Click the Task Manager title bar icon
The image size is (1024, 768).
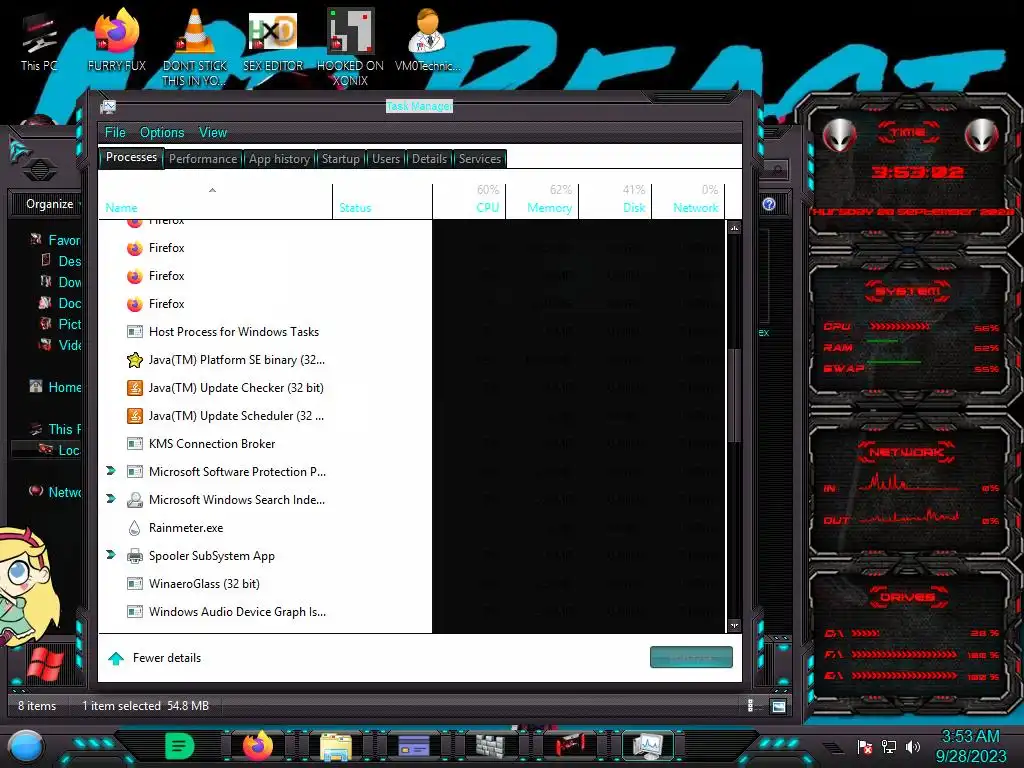coord(108,106)
